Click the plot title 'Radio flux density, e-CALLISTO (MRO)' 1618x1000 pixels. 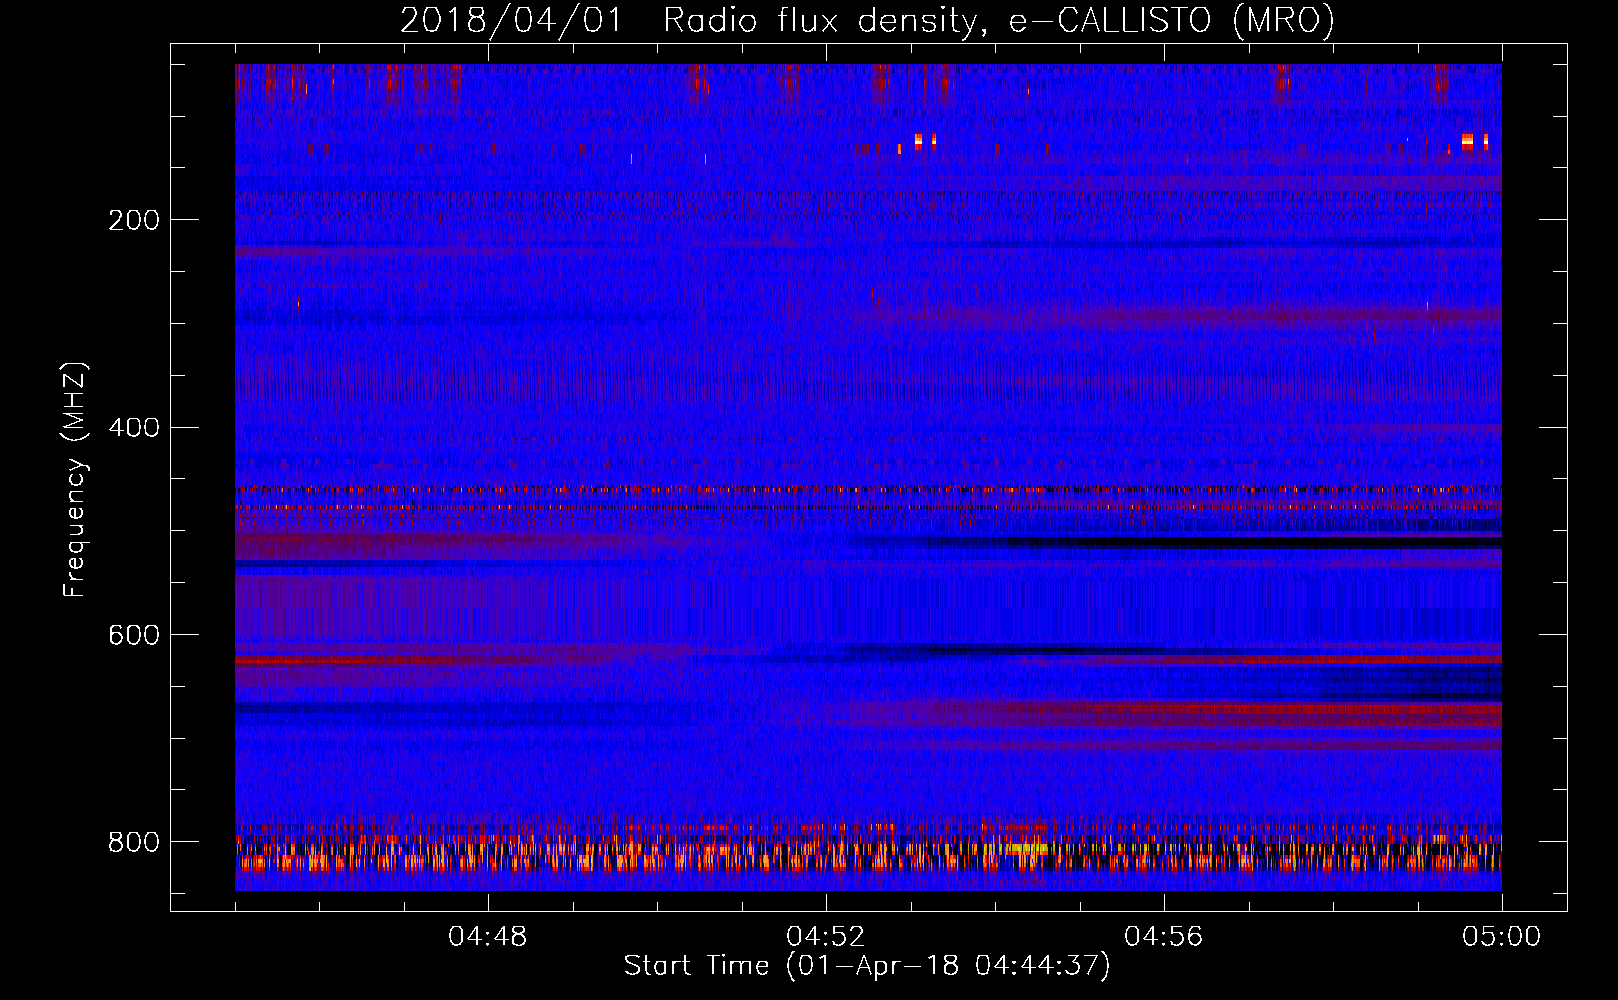point(999,20)
